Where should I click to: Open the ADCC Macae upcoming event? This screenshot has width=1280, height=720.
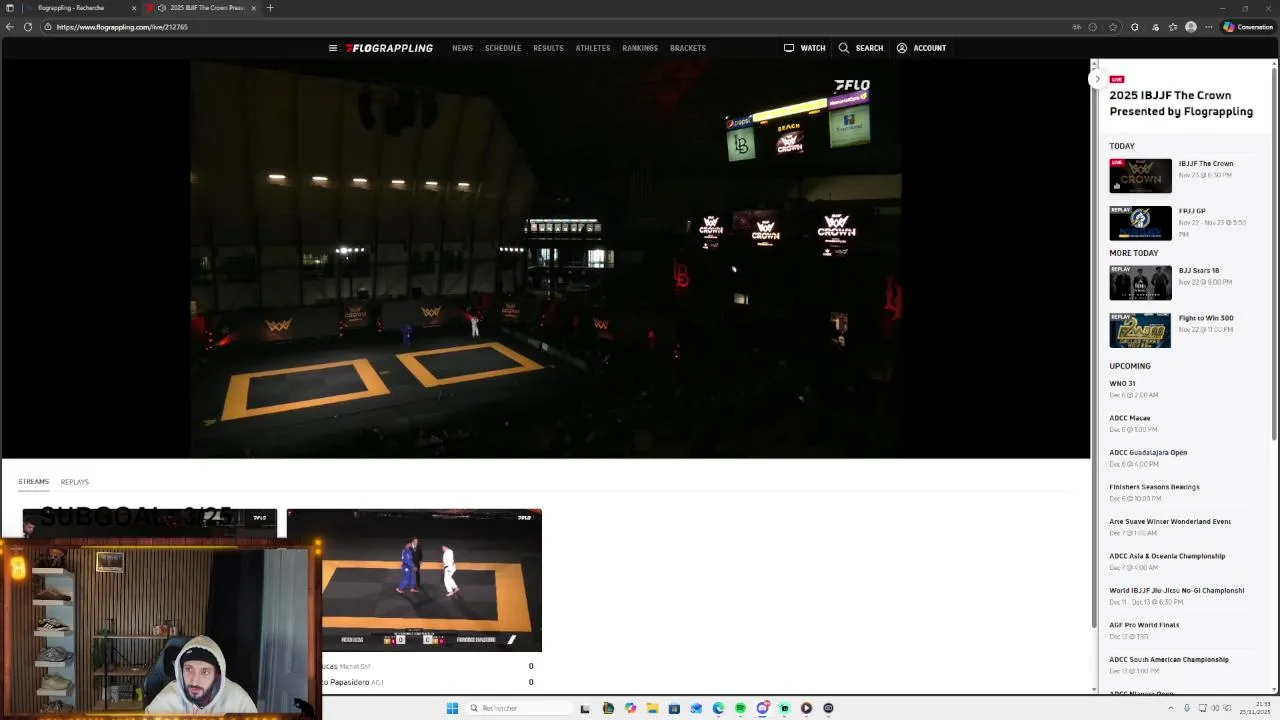(x=1130, y=418)
